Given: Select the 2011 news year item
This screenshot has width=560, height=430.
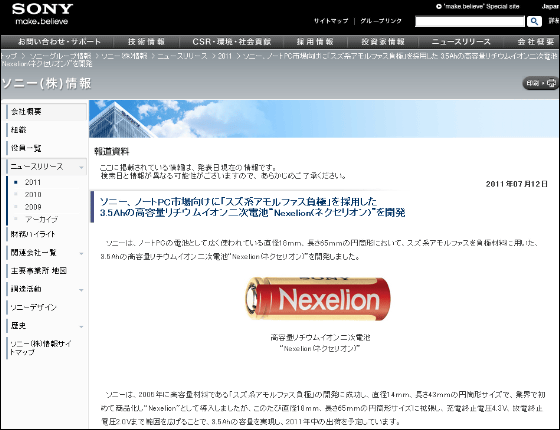Looking at the screenshot, I should tap(33, 182).
